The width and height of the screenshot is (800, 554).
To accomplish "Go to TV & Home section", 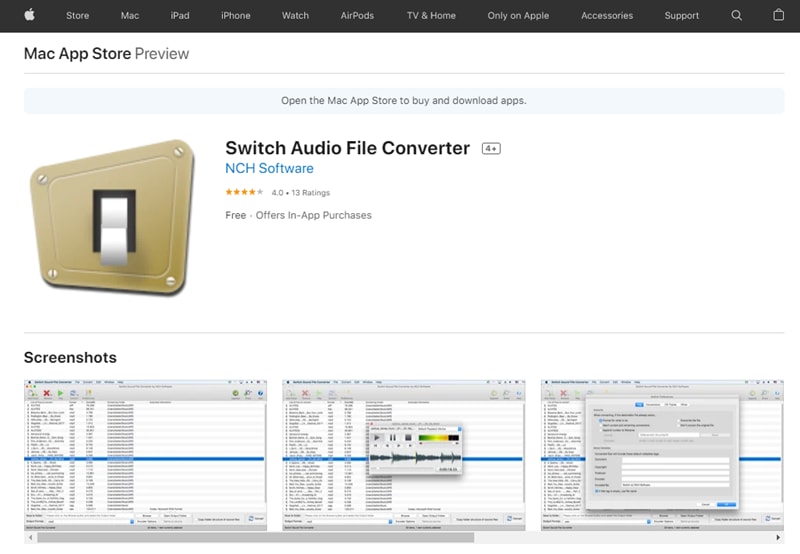I will [431, 16].
